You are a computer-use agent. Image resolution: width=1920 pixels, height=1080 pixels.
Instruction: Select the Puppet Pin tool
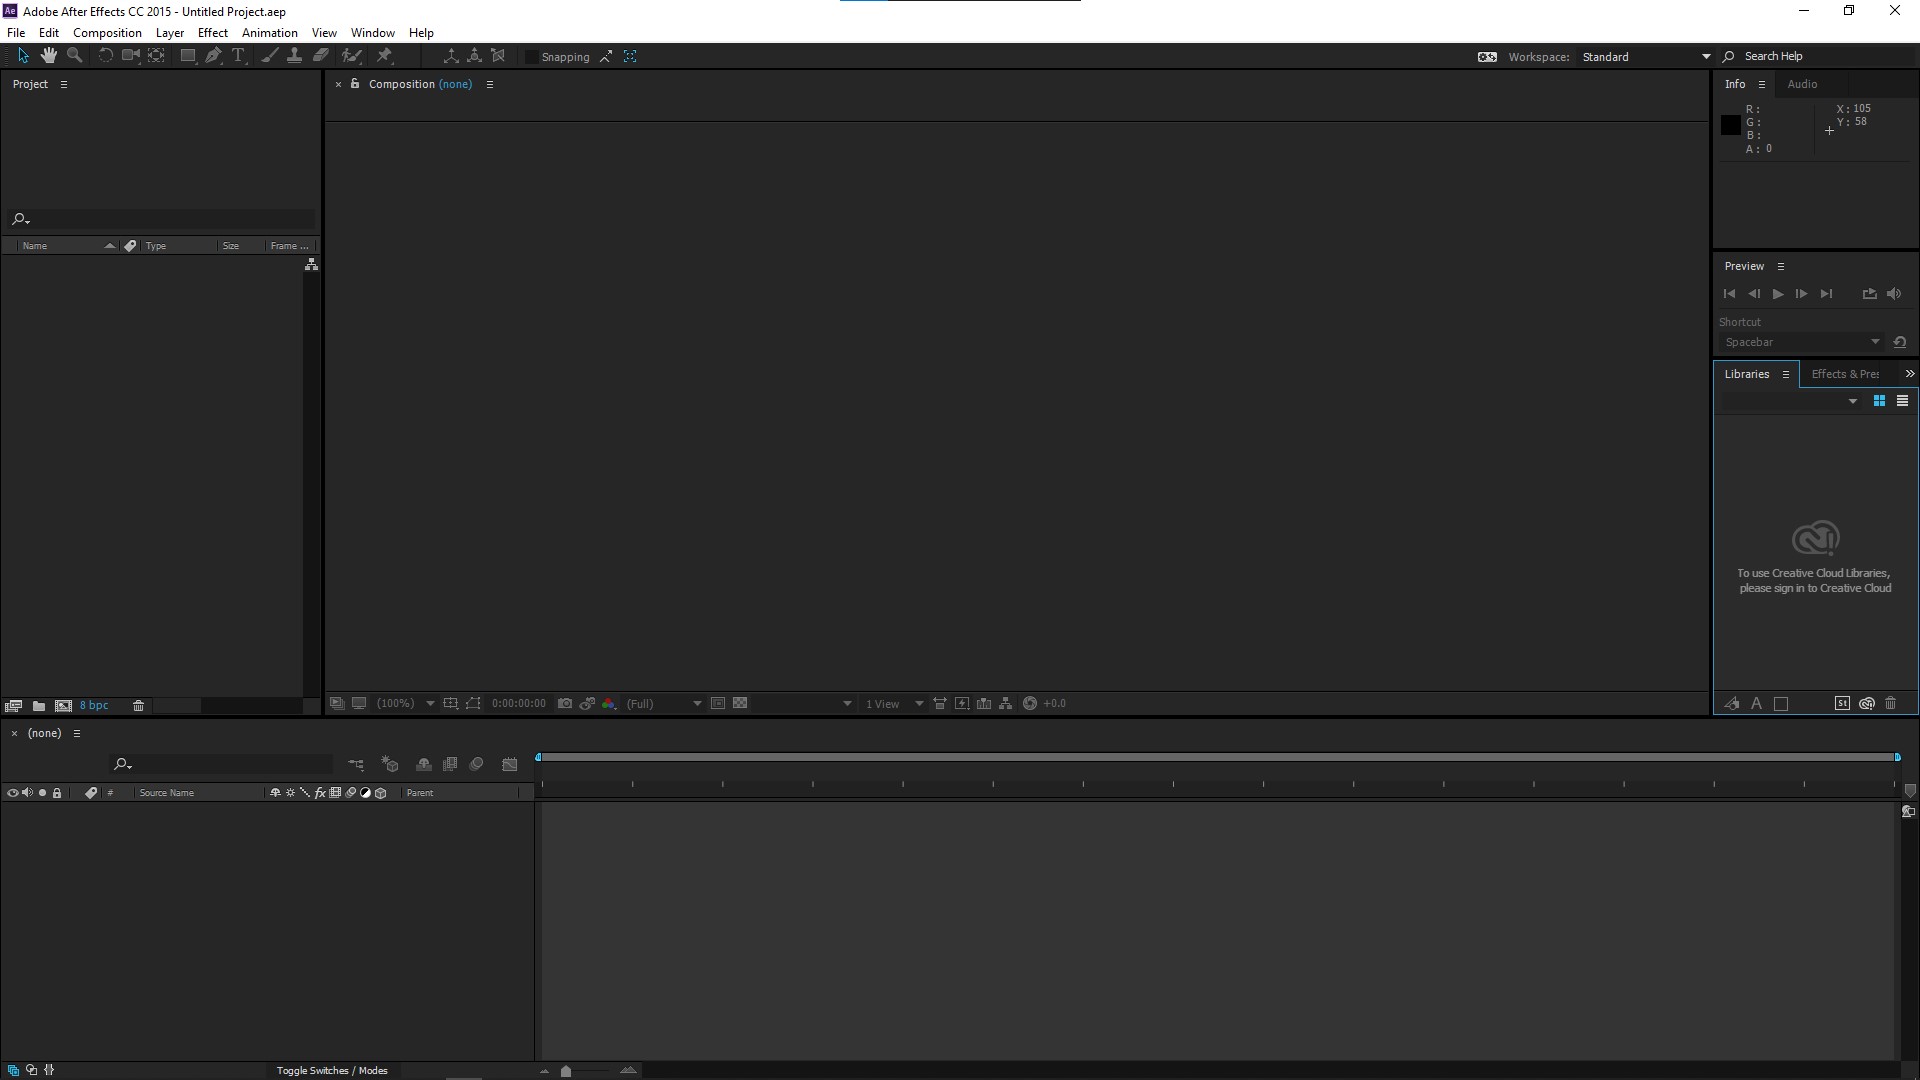(385, 56)
